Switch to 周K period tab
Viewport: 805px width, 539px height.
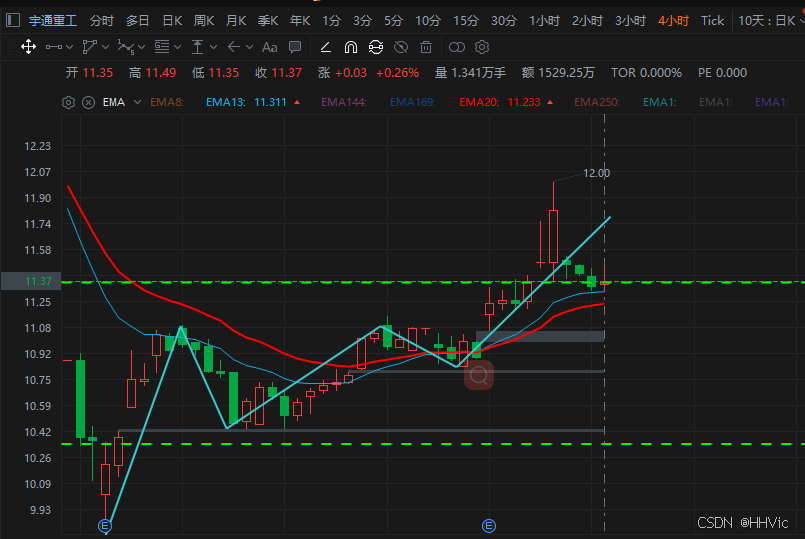[x=204, y=21]
